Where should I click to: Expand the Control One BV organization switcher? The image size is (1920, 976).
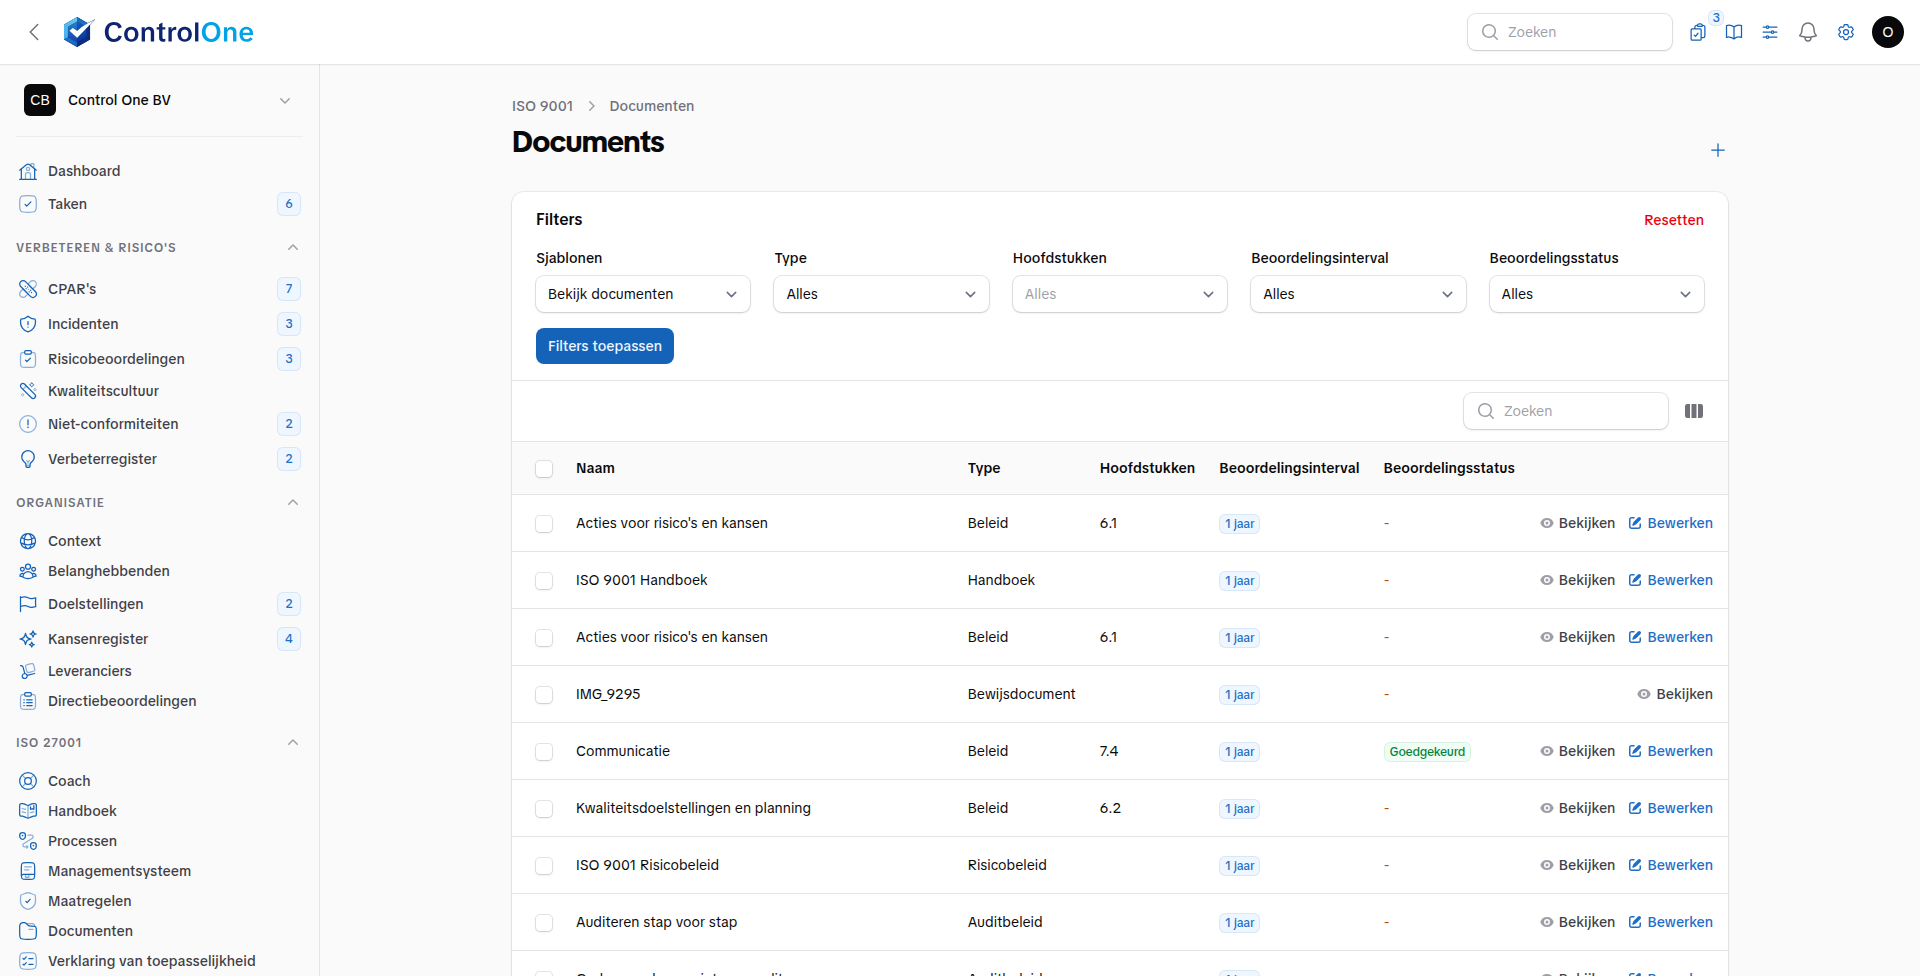[x=160, y=100]
